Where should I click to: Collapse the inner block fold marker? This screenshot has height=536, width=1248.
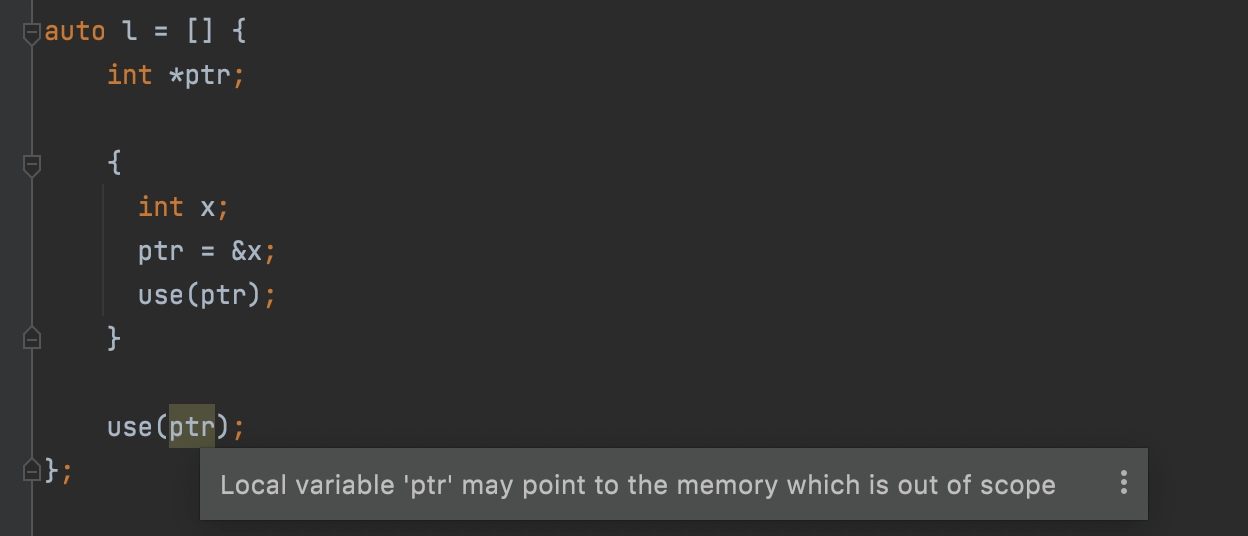32,165
